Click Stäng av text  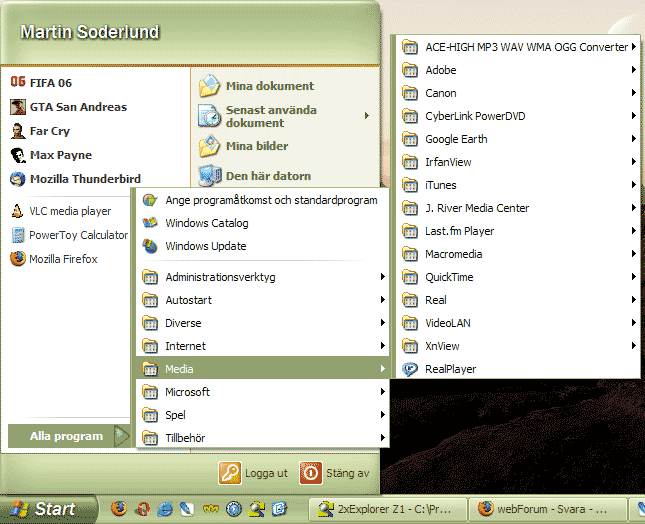click(348, 473)
